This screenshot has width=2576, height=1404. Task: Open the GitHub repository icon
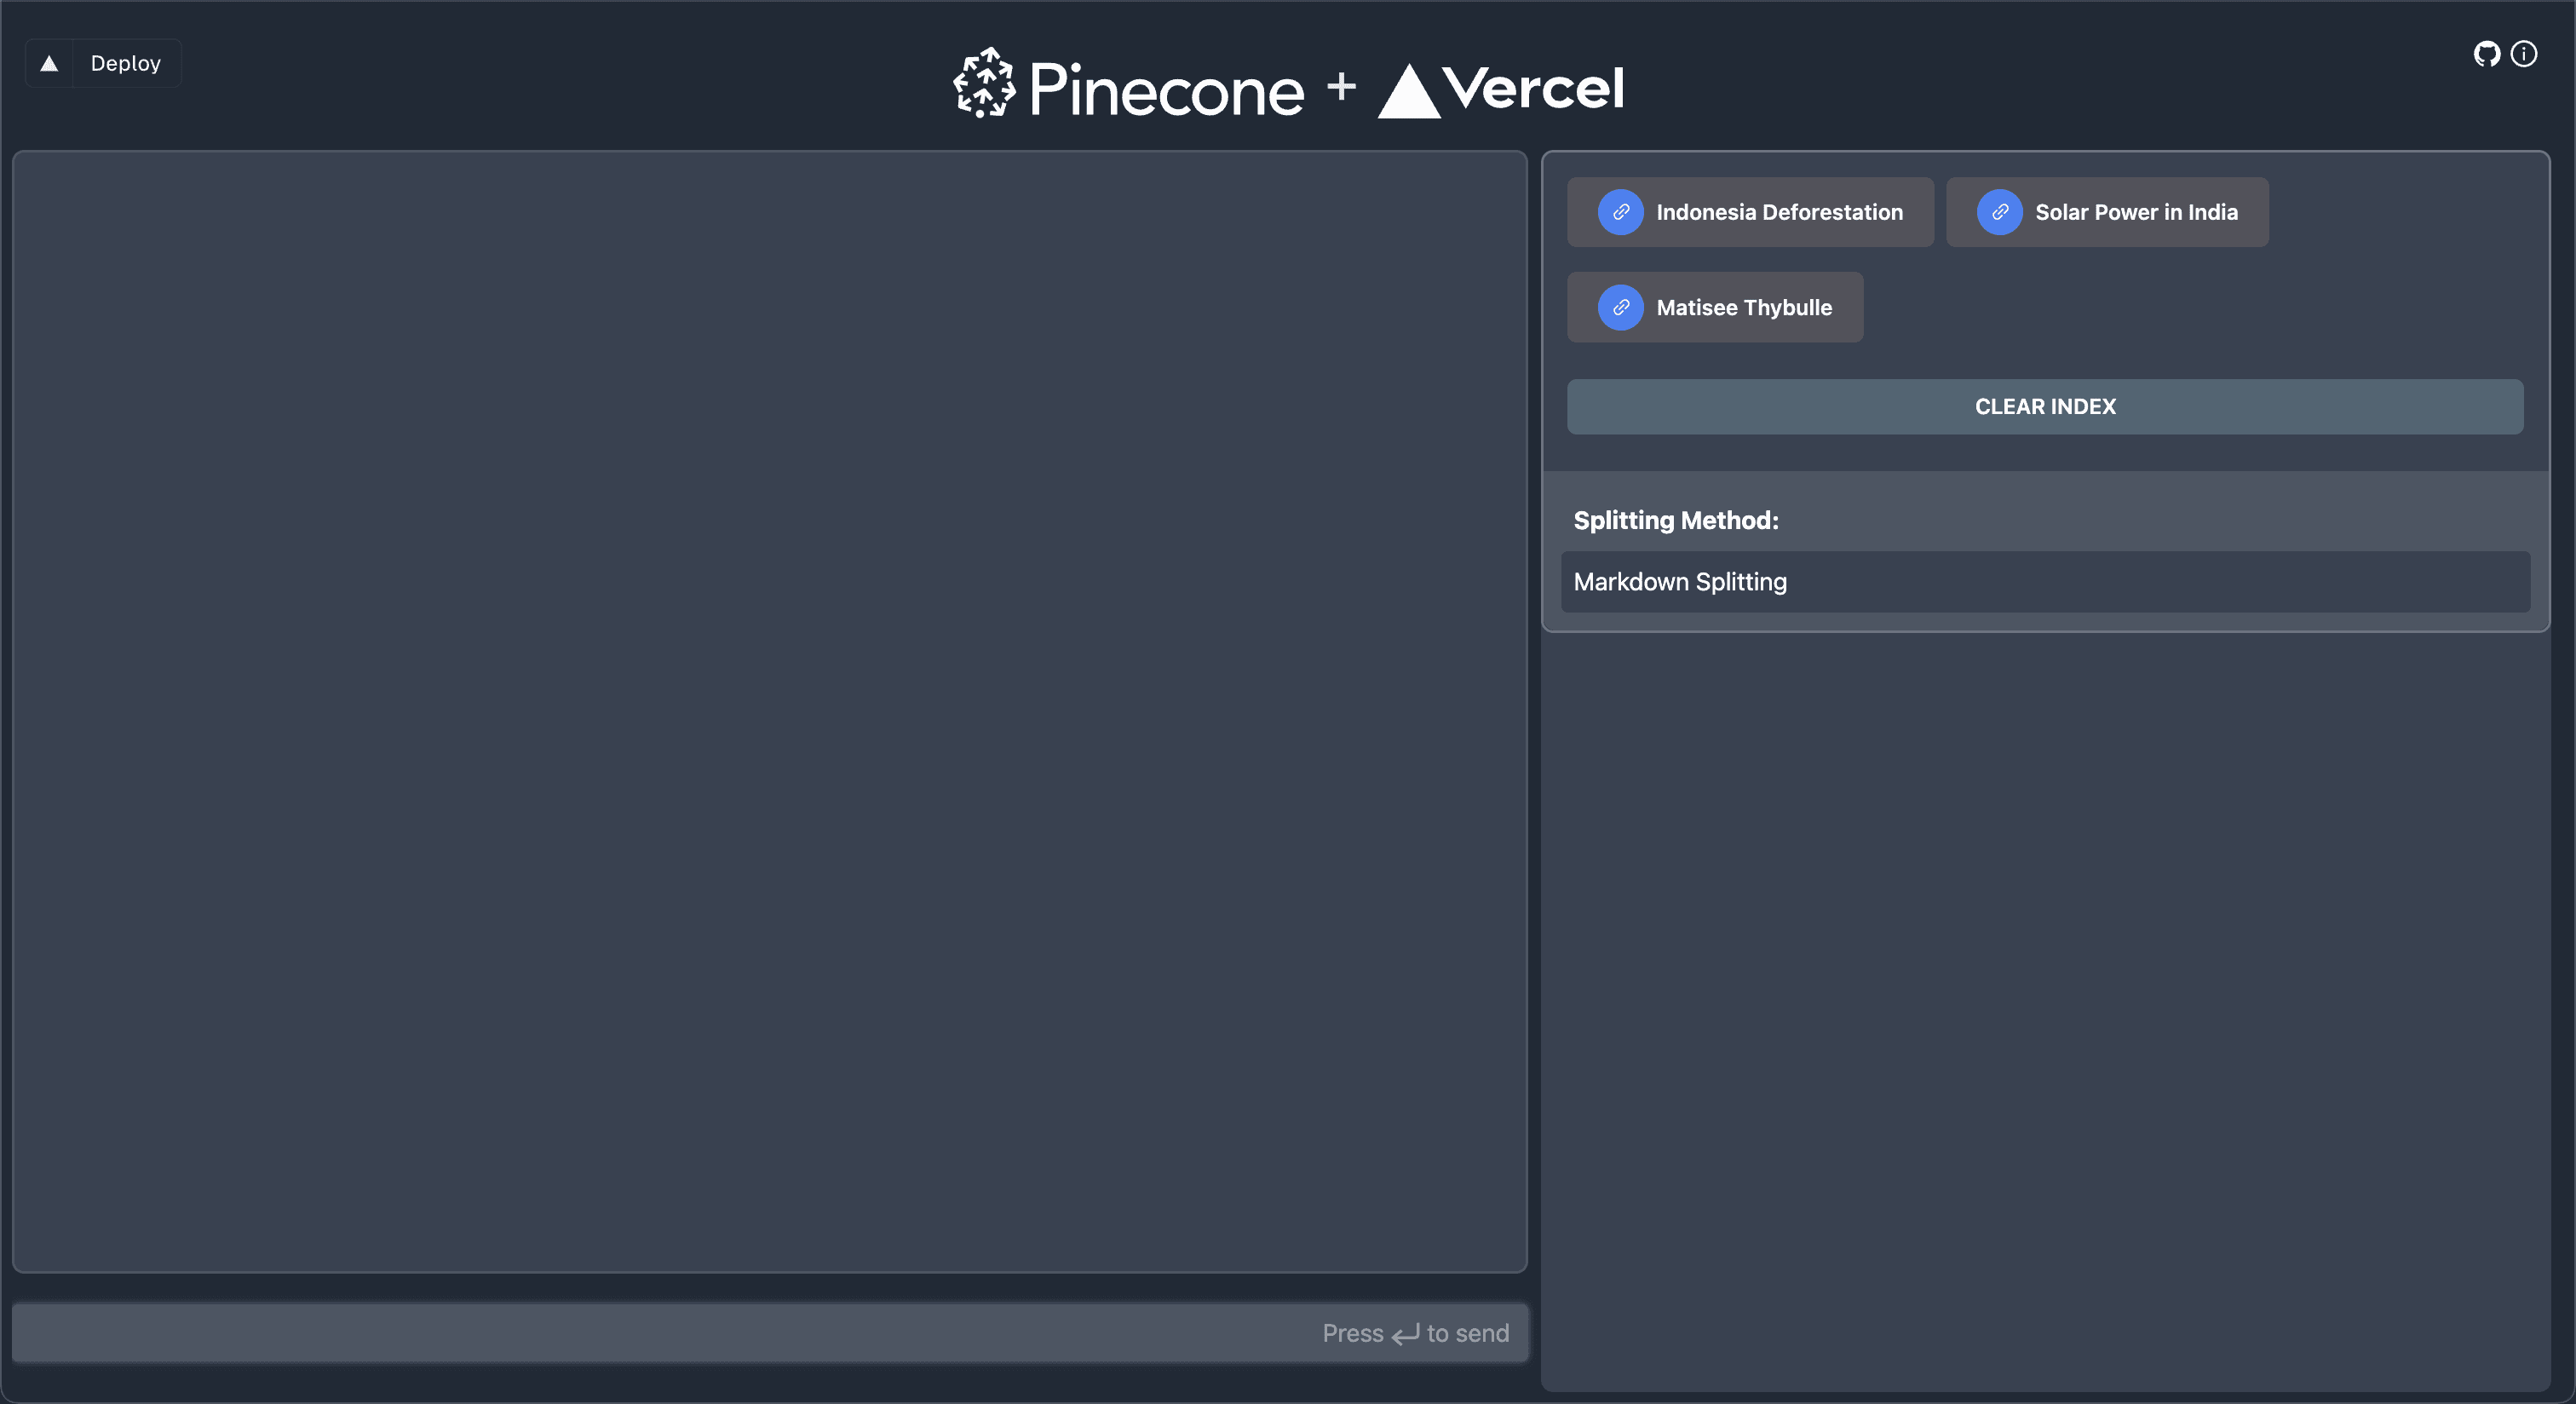tap(2486, 54)
